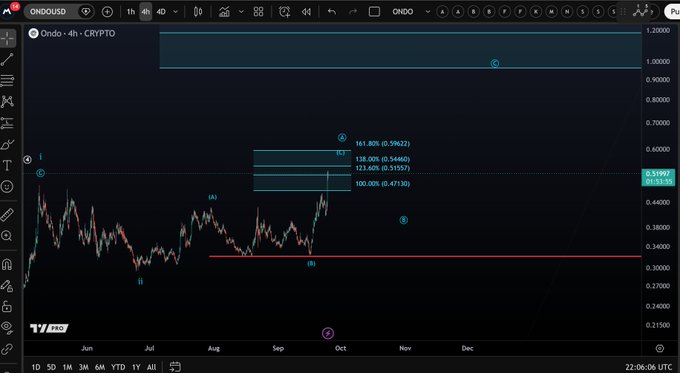Toggle magnet mode snapping
The image size is (680, 373).
[x=7, y=264]
